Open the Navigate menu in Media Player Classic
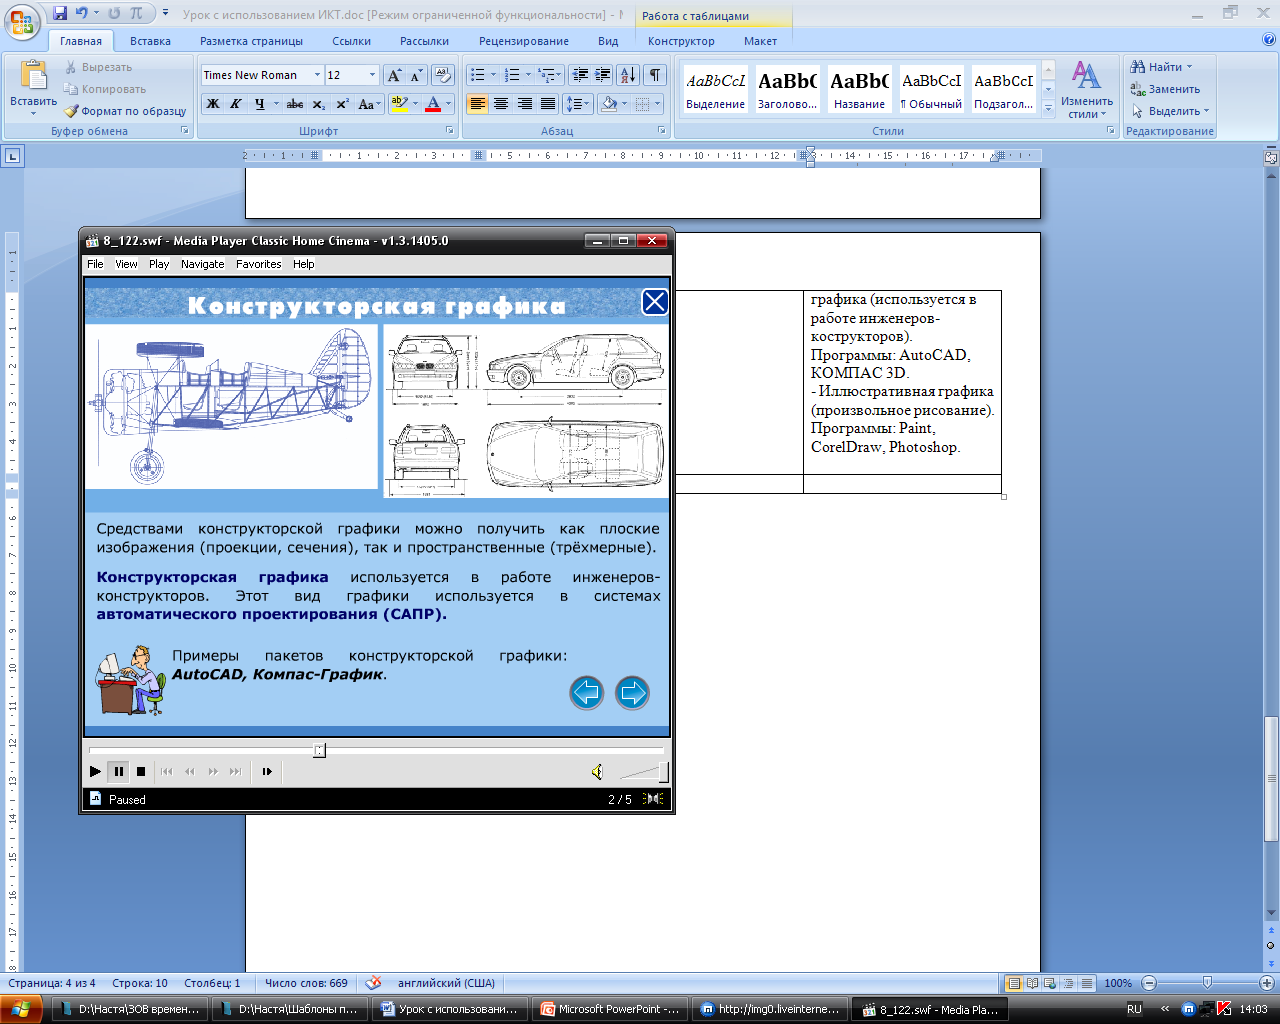 203,264
